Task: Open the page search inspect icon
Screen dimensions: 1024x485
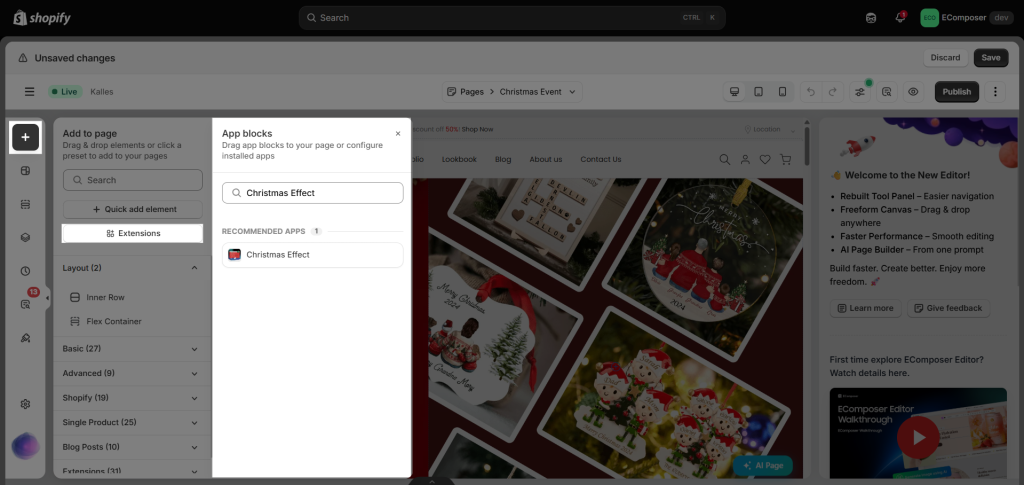Action: click(887, 92)
